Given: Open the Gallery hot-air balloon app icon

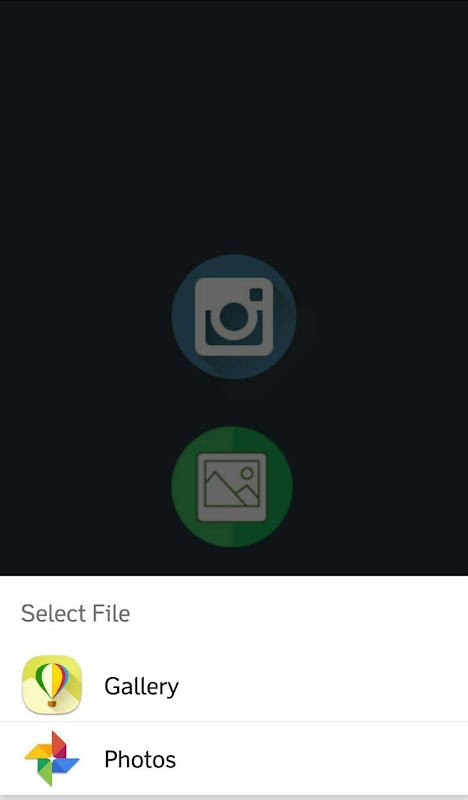Looking at the screenshot, I should click(x=52, y=685).
